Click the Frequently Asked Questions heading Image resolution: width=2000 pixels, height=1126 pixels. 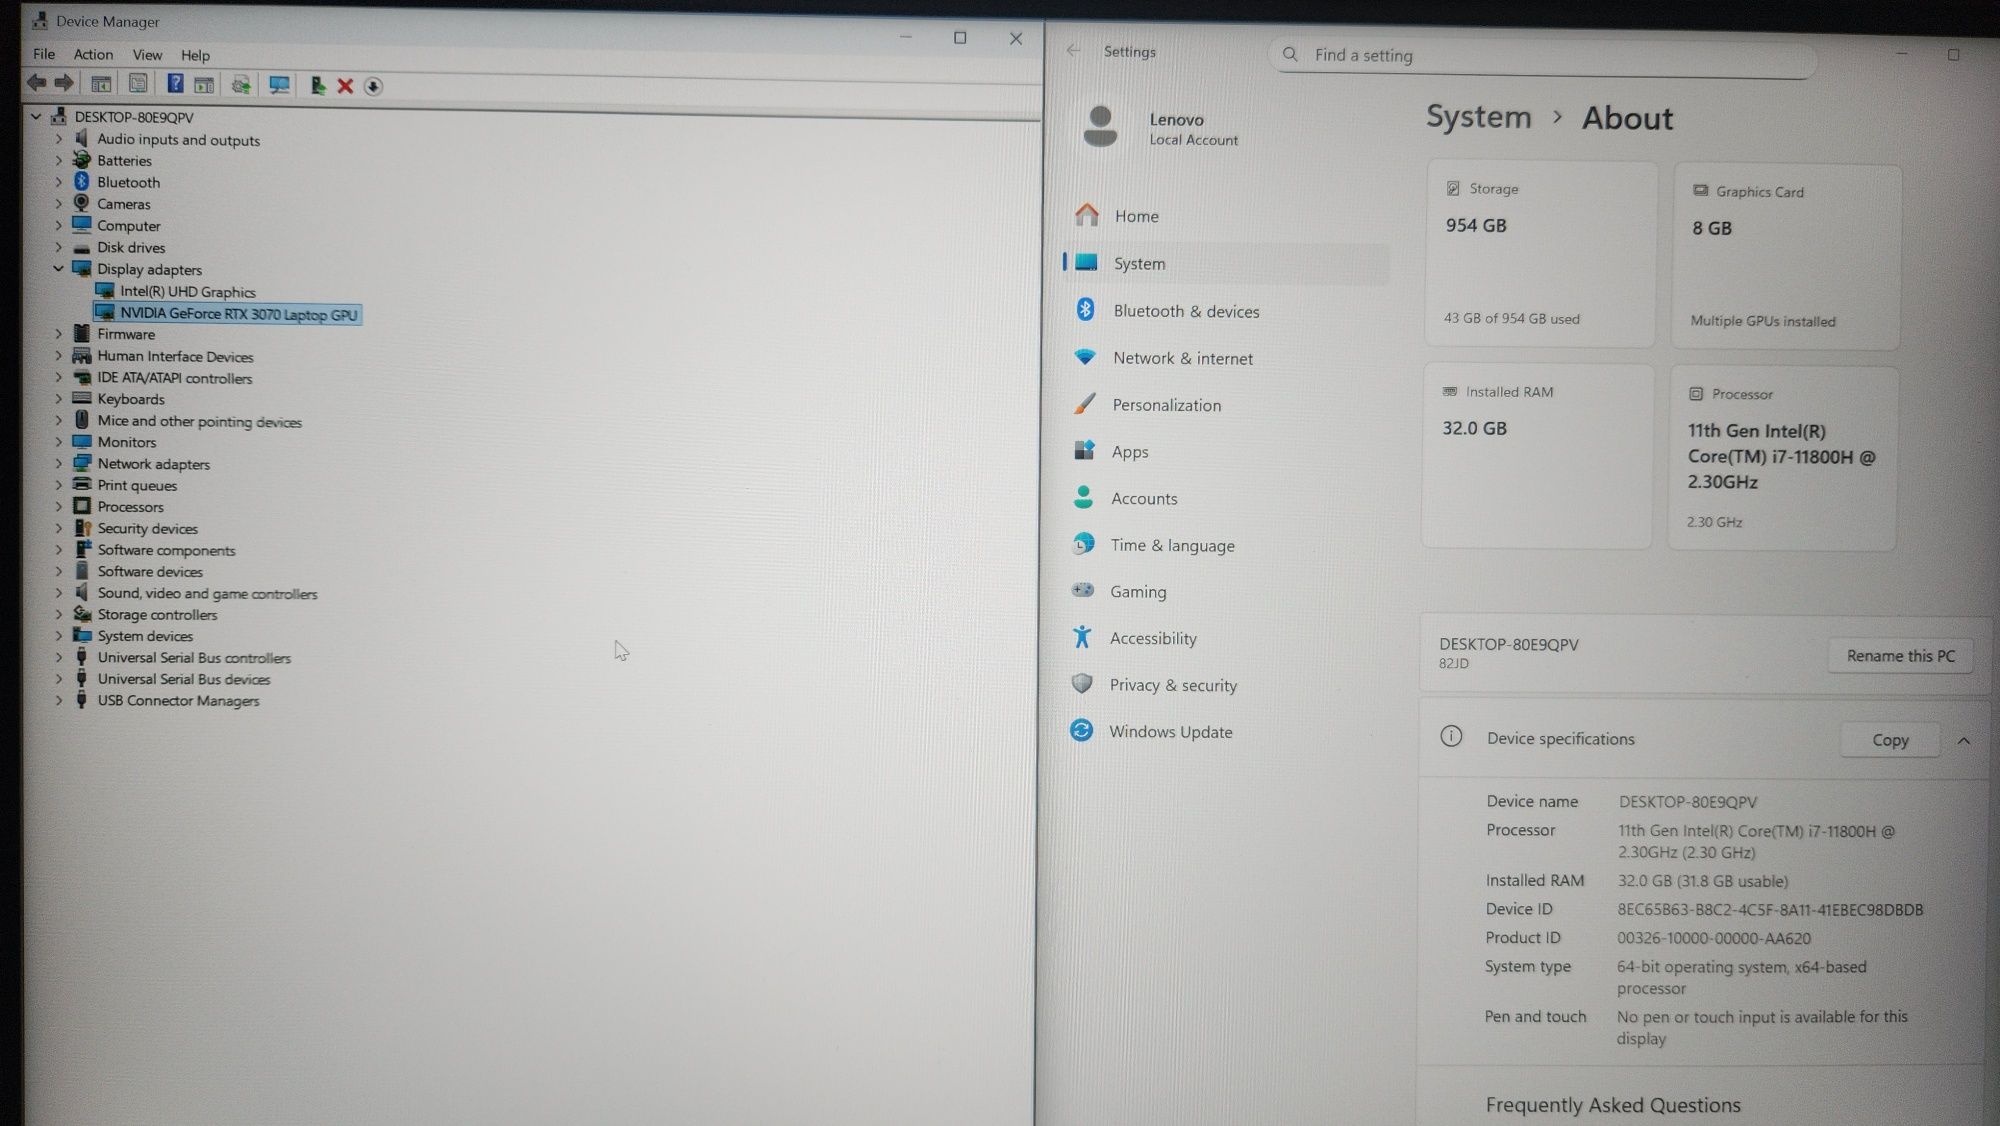1613,1104
